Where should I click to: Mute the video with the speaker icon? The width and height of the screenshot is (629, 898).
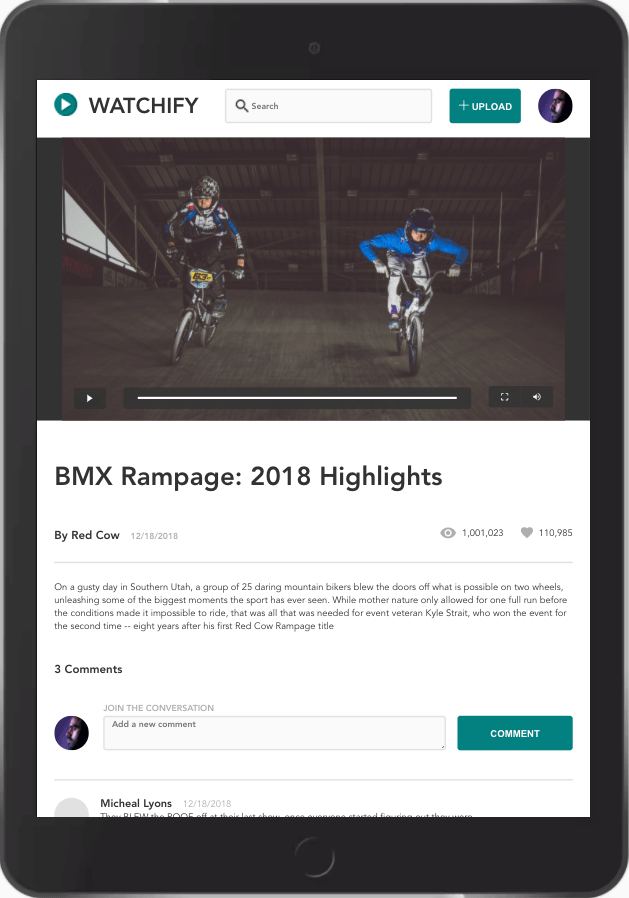tap(537, 397)
